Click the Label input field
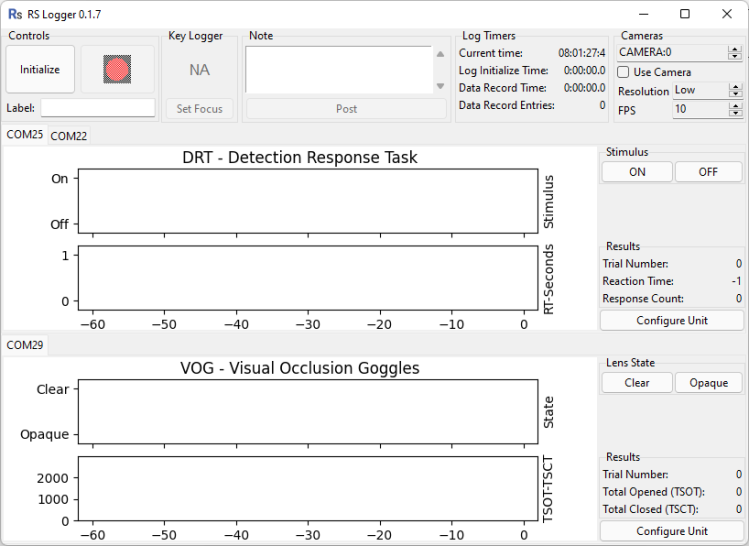 [x=98, y=108]
